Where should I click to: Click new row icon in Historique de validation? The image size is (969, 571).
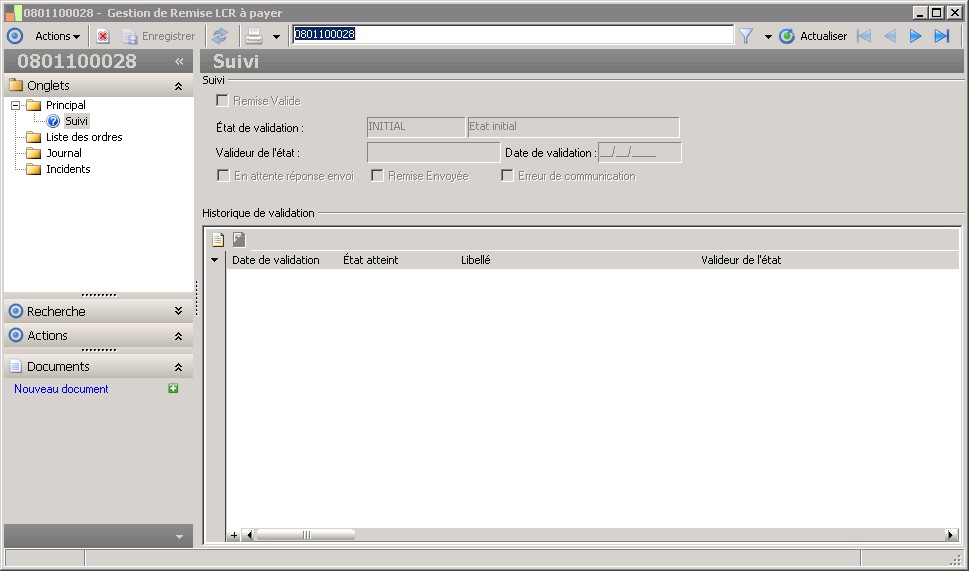[218, 239]
